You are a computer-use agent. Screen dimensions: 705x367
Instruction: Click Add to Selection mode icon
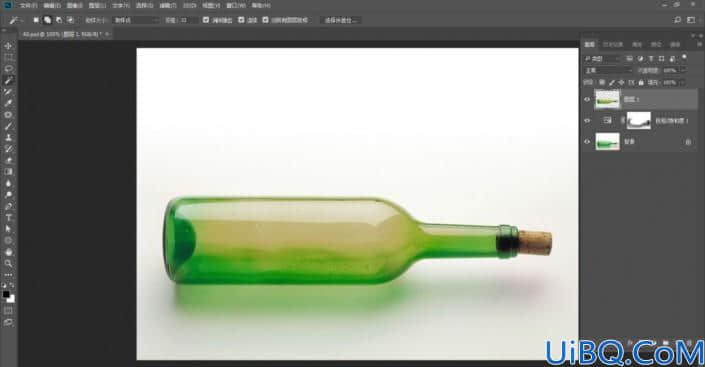coord(47,20)
